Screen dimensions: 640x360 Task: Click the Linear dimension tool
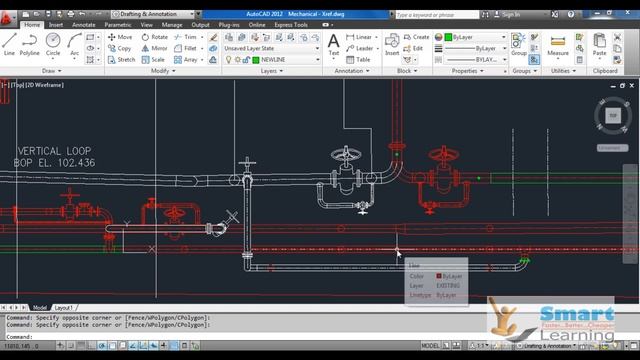click(x=359, y=37)
